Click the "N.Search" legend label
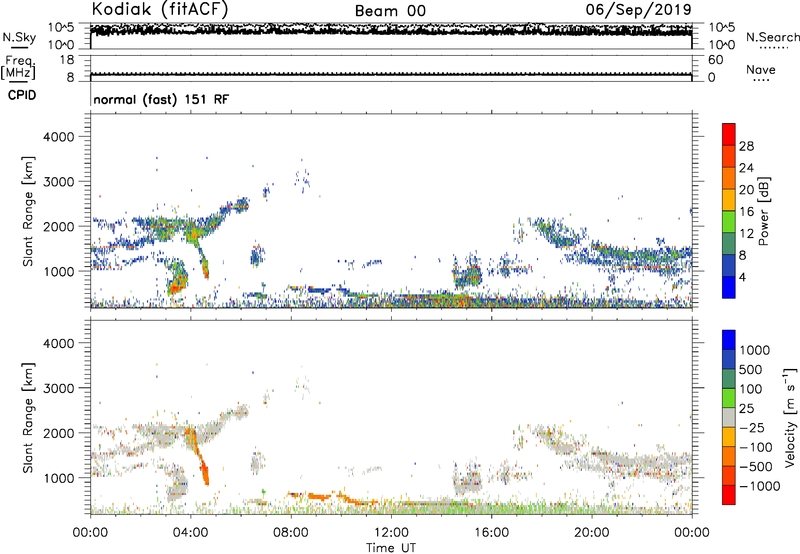Viewport: 800px width, 554px height. (x=773, y=37)
